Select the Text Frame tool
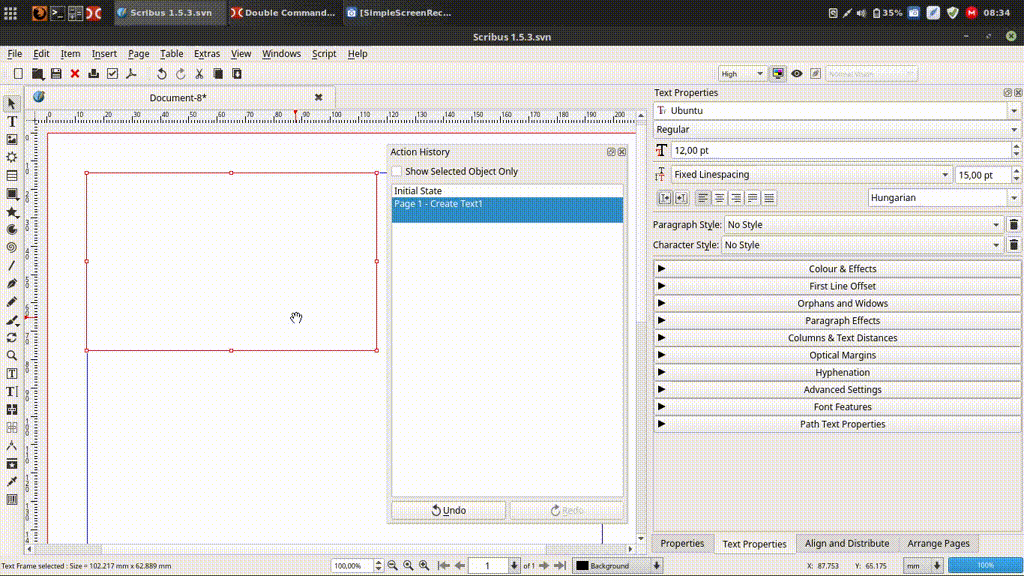Viewport: 1024px width, 576px height. coord(12,121)
